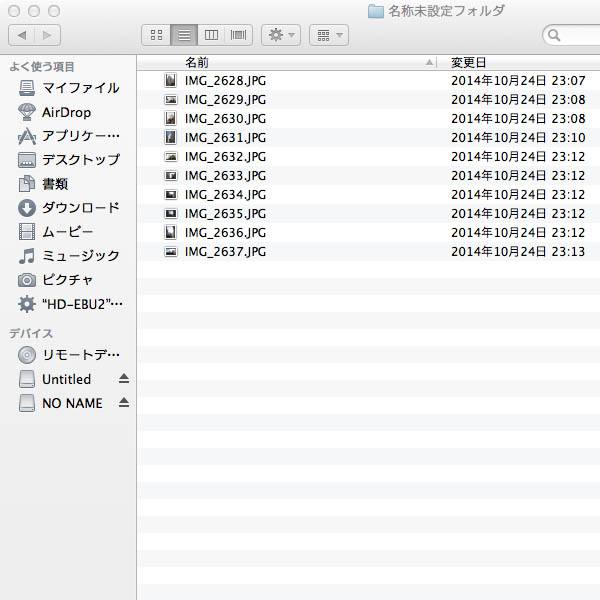600x600 pixels.
Task: Select list view mode button
Action: 184,35
